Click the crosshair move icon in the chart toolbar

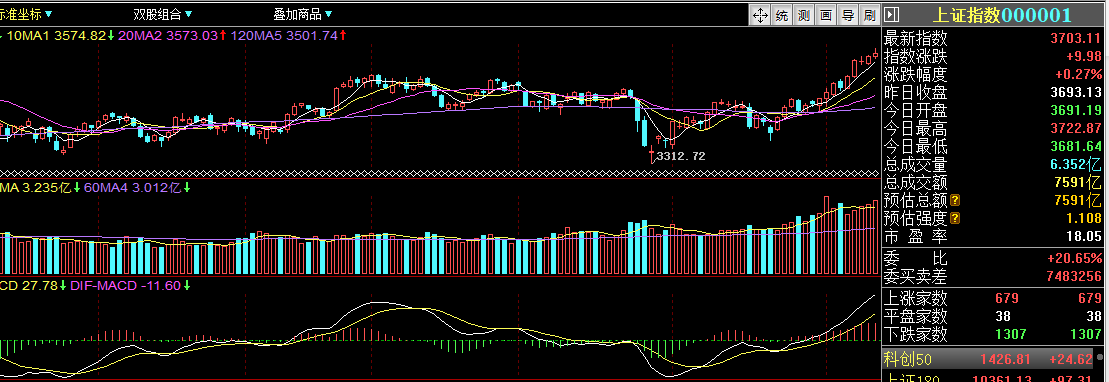tap(760, 15)
